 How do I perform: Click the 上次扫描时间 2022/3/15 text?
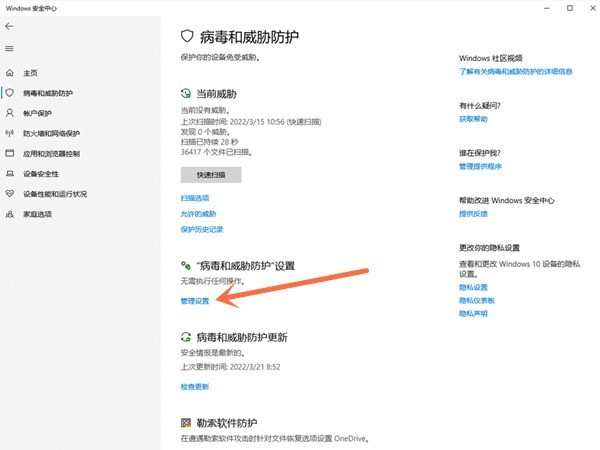tap(251, 122)
